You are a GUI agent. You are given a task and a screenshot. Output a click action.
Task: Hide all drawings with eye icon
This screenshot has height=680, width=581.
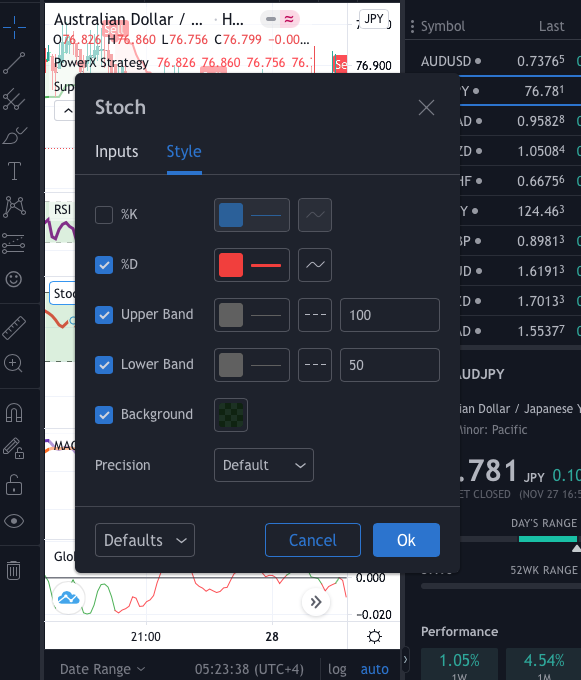tap(14, 521)
